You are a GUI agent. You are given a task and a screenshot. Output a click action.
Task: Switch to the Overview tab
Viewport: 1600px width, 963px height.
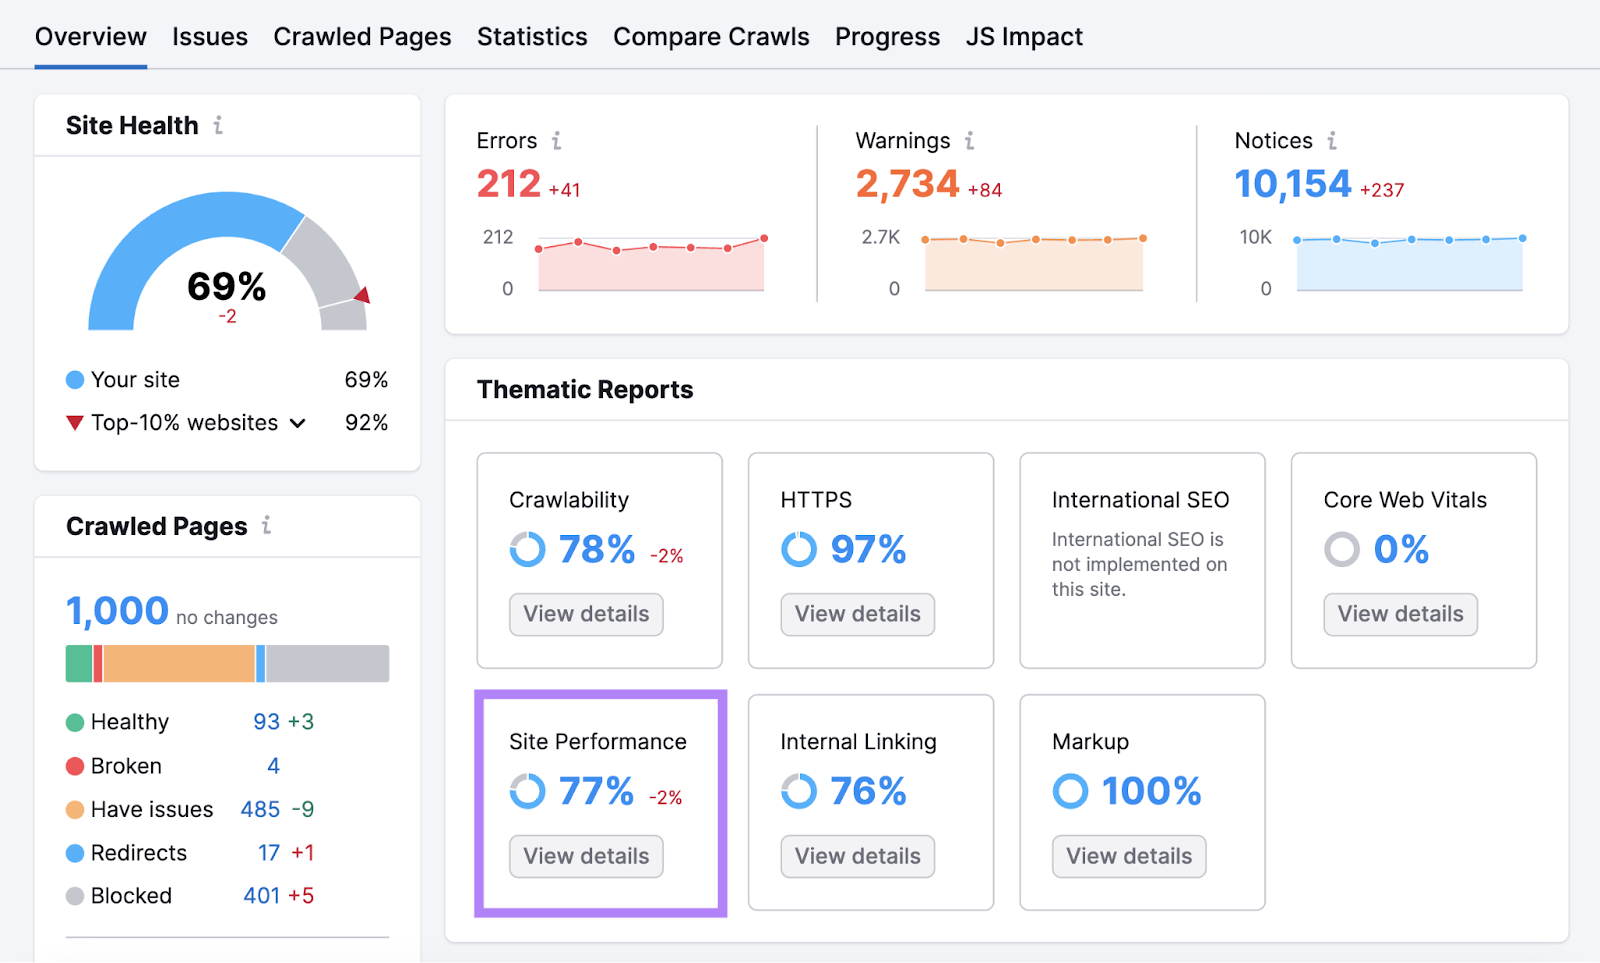(91, 37)
